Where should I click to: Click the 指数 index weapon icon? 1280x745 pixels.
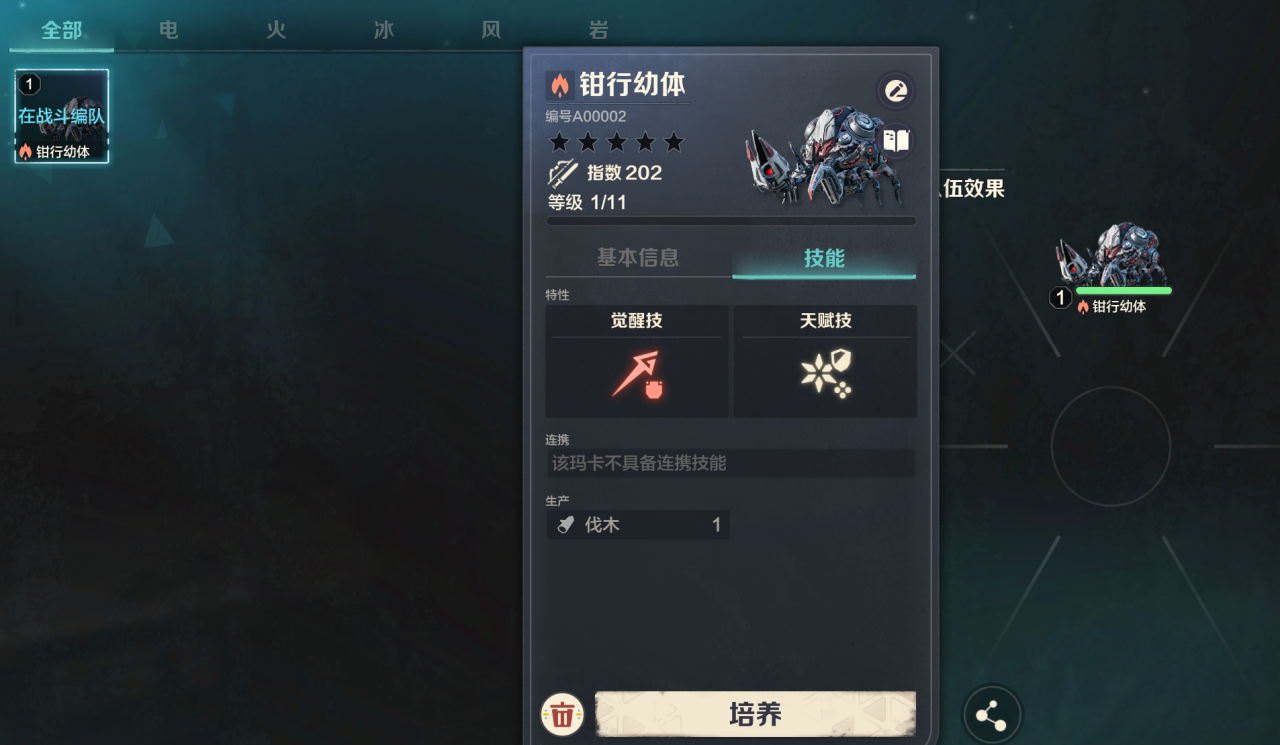pos(563,172)
